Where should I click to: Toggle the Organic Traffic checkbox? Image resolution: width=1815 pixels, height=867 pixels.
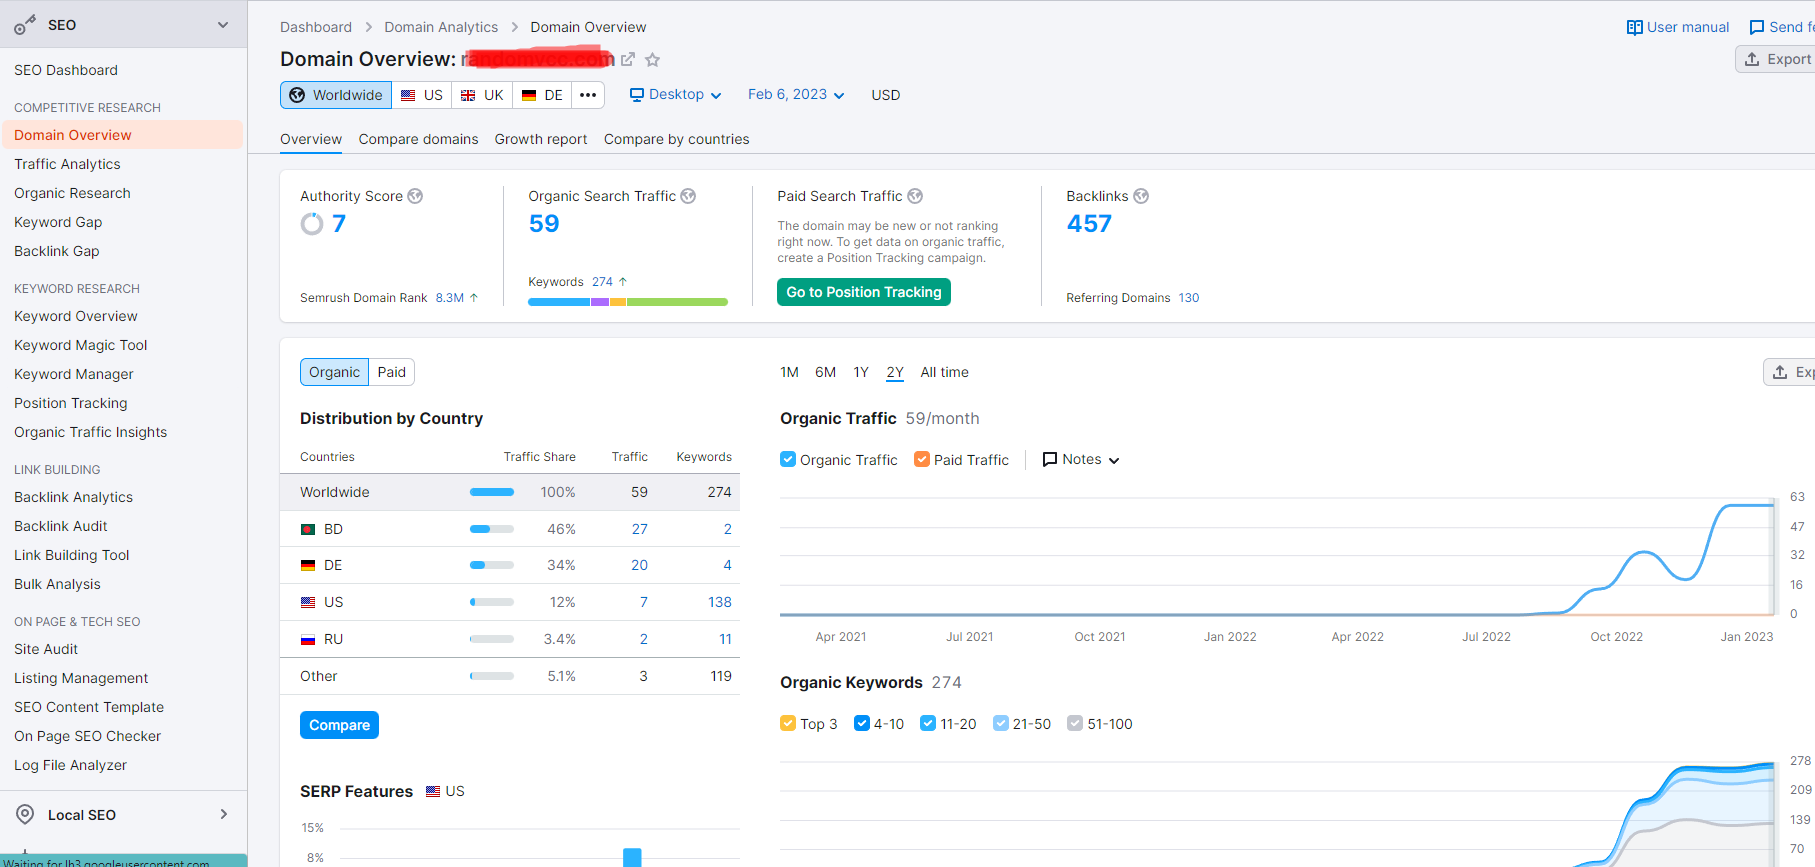788,459
